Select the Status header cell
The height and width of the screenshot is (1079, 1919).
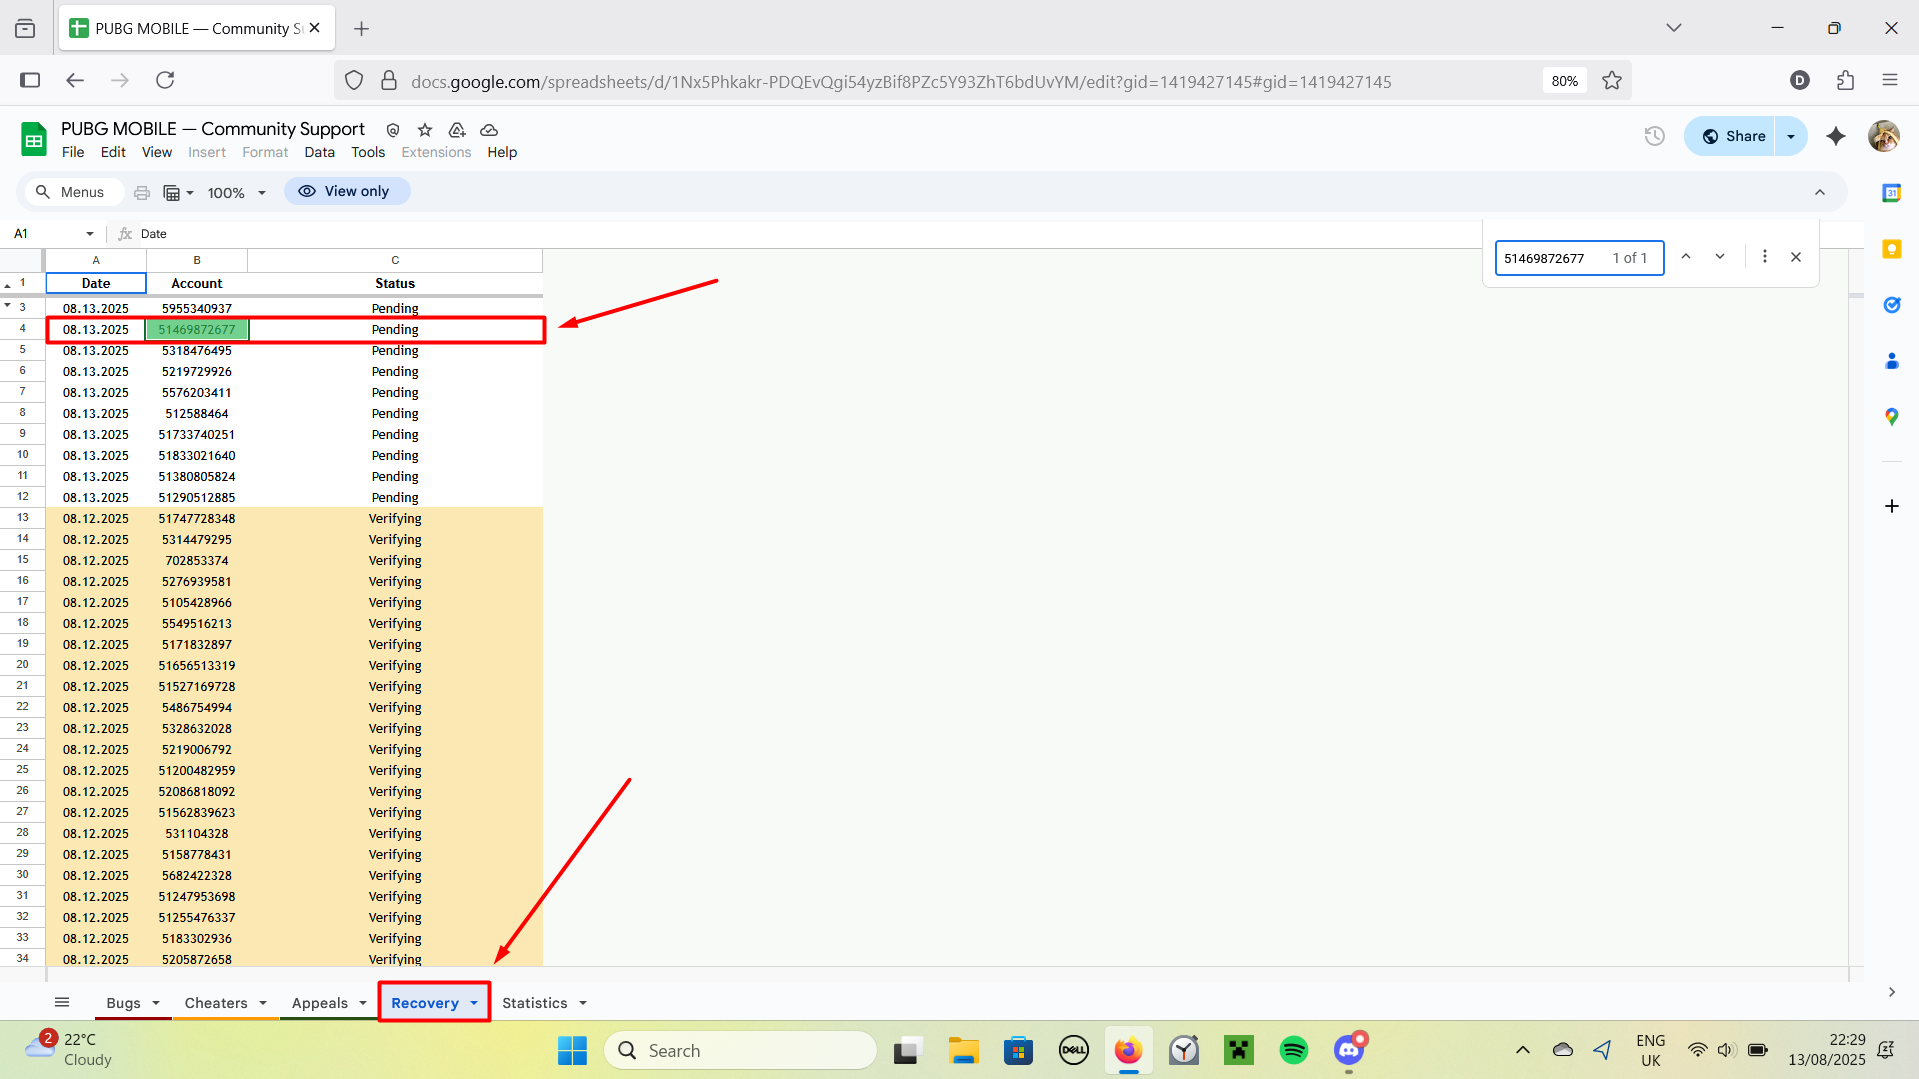(x=395, y=284)
